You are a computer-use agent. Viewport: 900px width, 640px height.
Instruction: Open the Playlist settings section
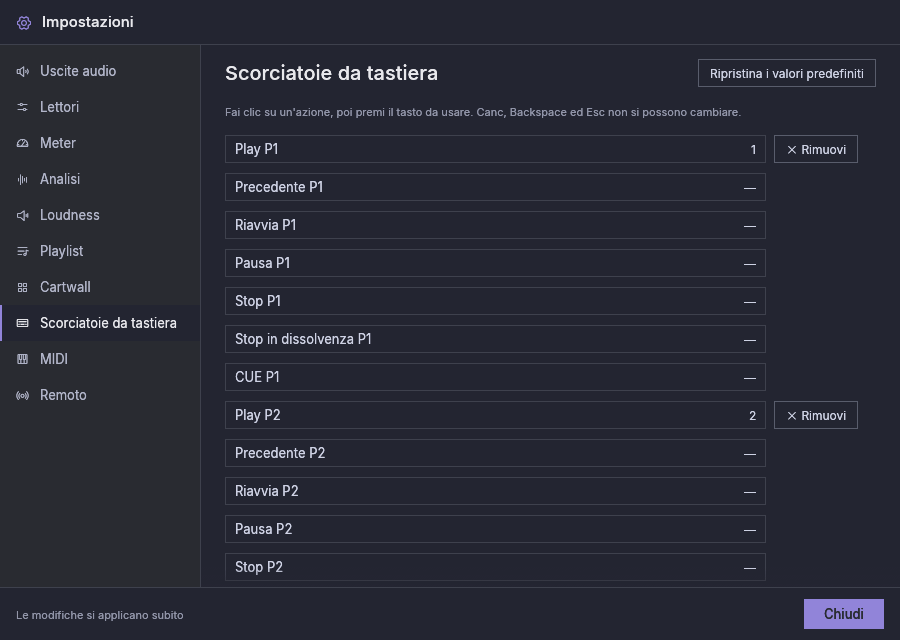100,251
